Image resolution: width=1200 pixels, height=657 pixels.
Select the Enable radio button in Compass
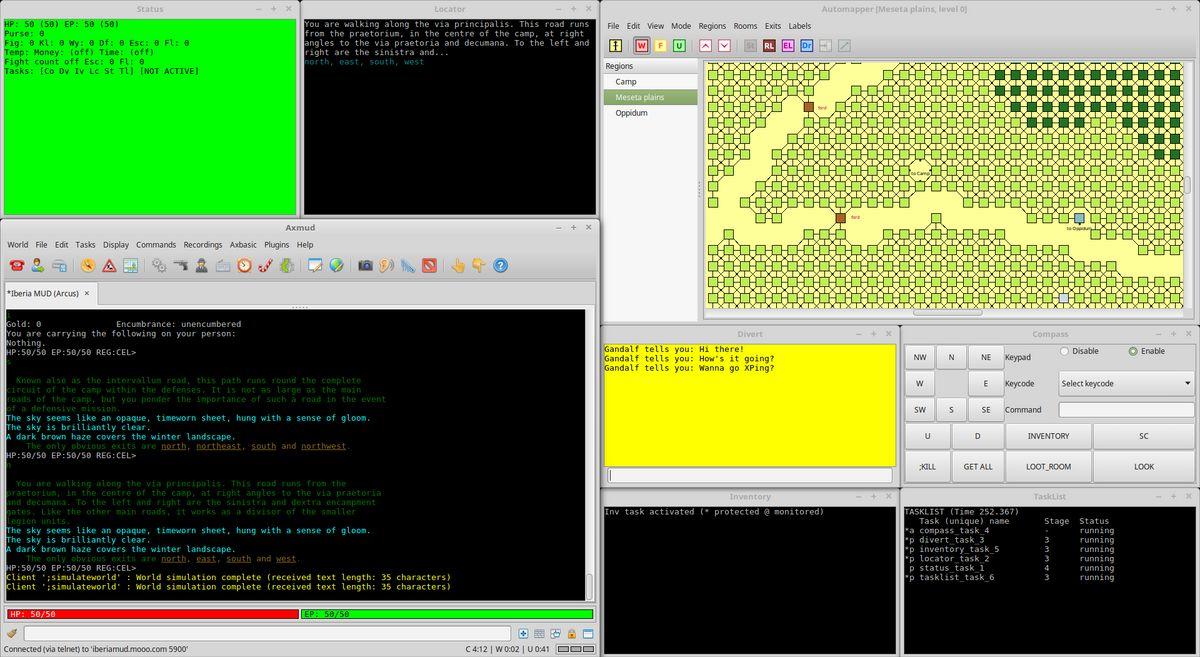click(1133, 351)
